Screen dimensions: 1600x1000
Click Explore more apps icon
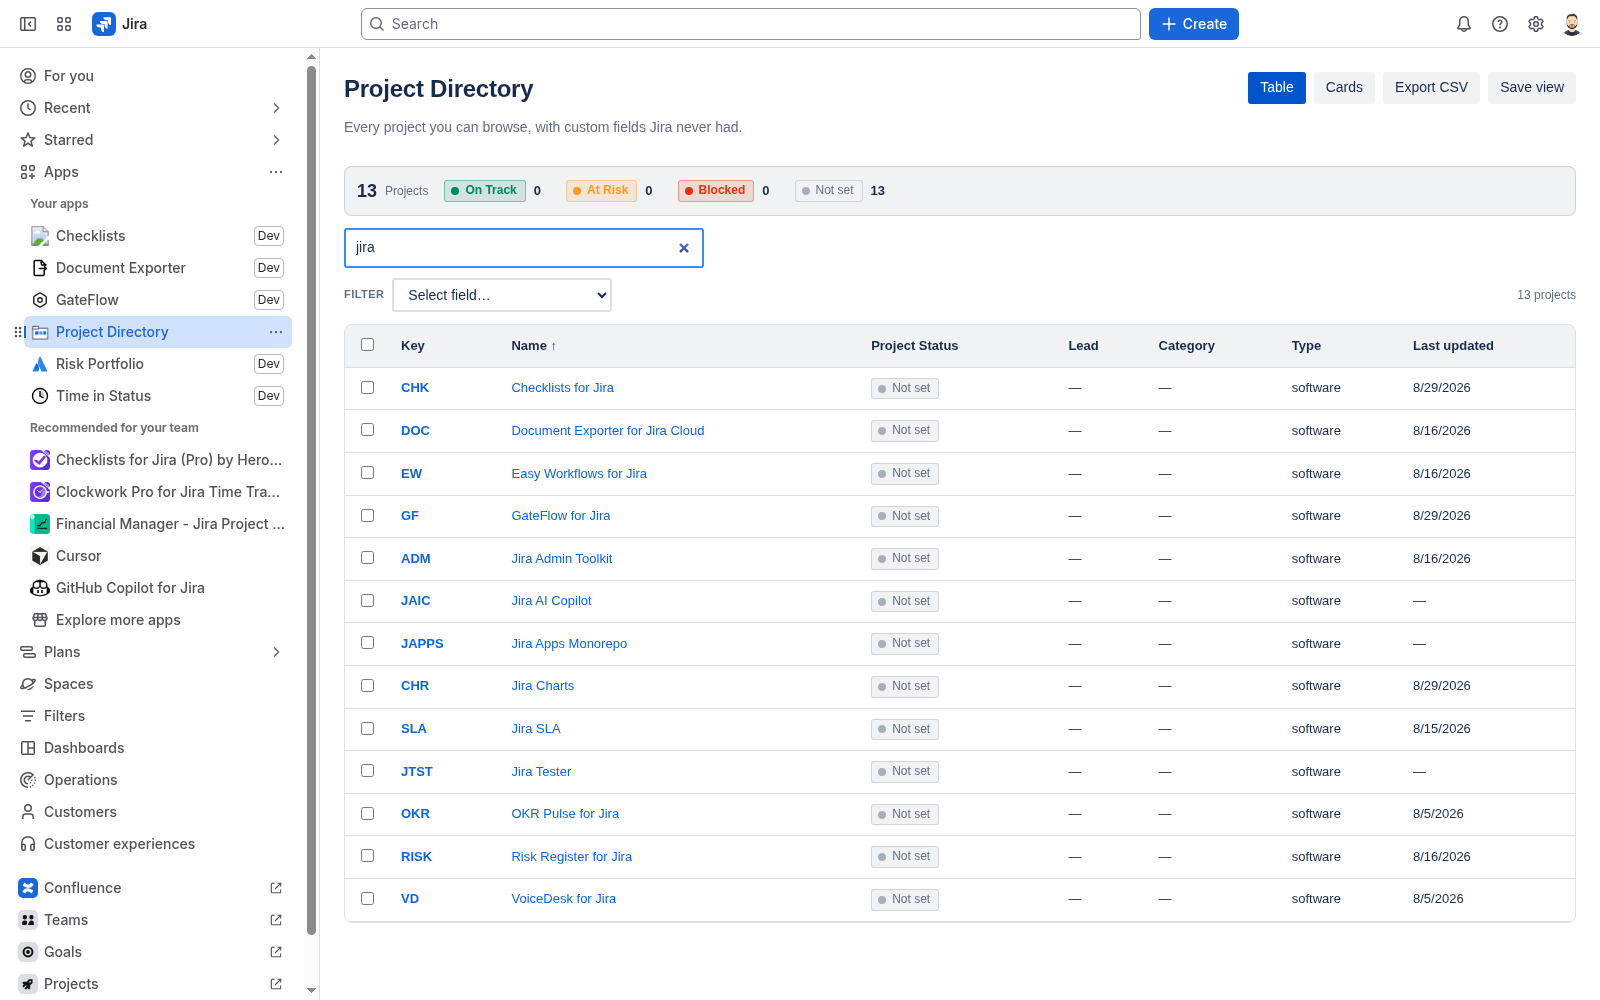pyautogui.click(x=40, y=620)
